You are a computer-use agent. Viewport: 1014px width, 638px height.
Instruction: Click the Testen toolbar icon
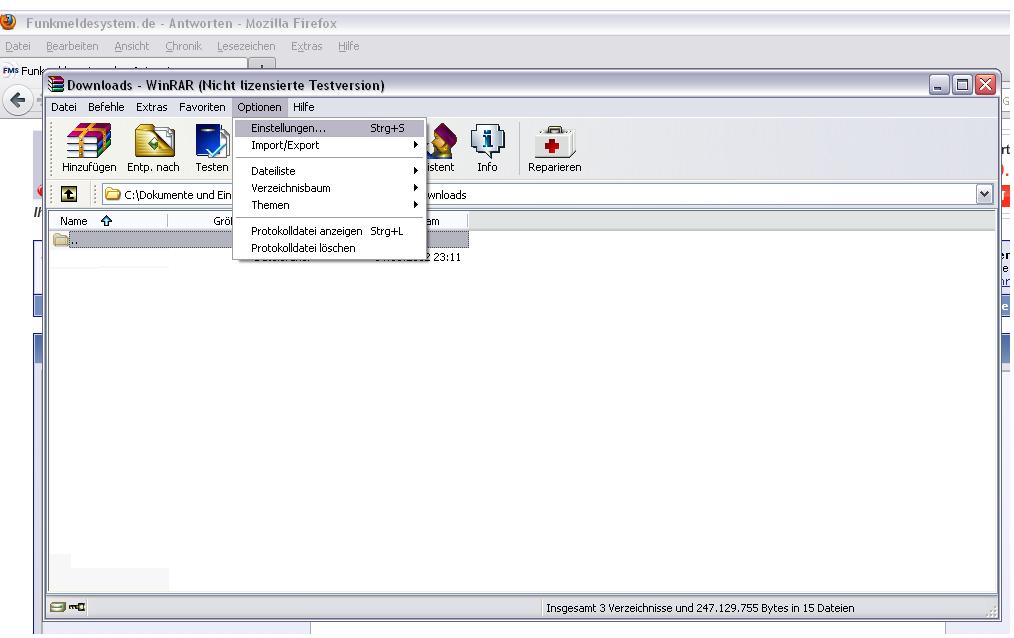[x=212, y=143]
